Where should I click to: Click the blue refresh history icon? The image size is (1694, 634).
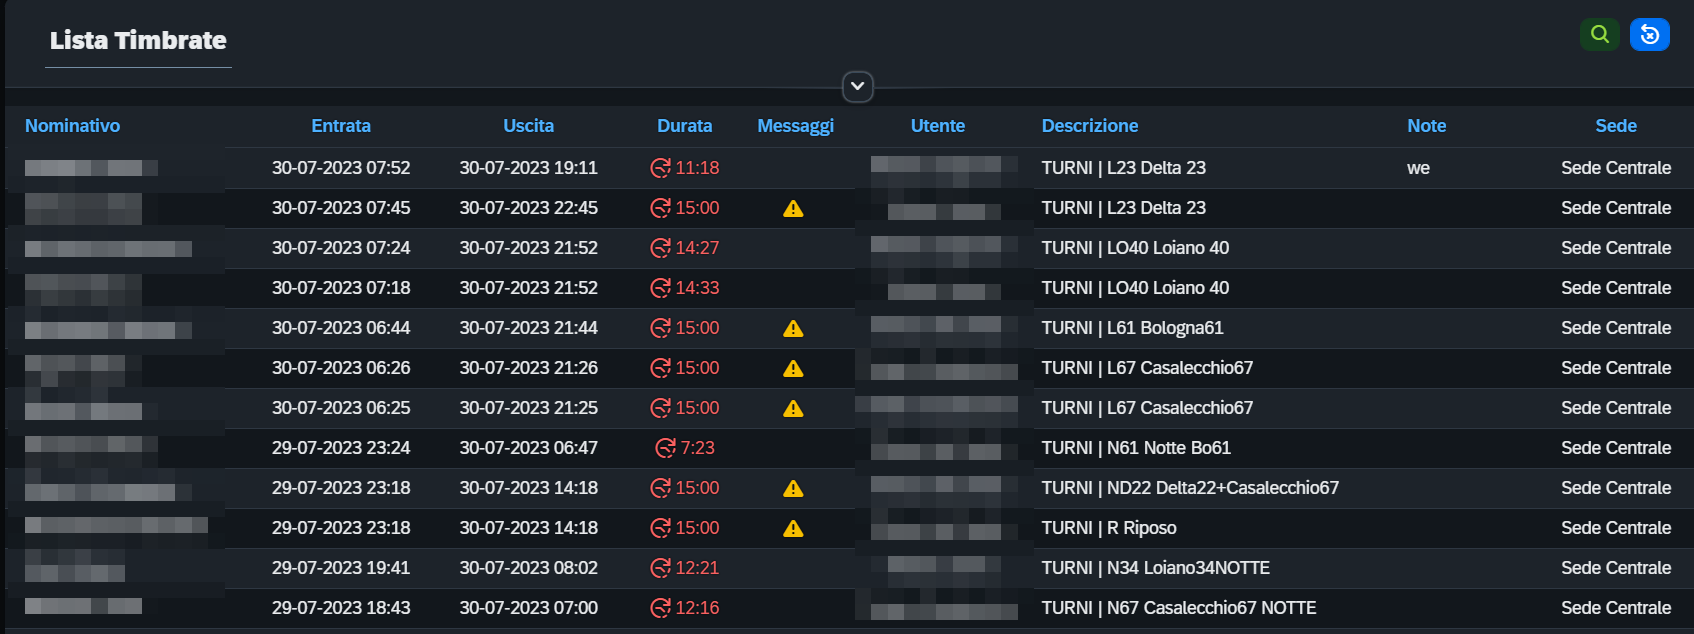point(1649,34)
